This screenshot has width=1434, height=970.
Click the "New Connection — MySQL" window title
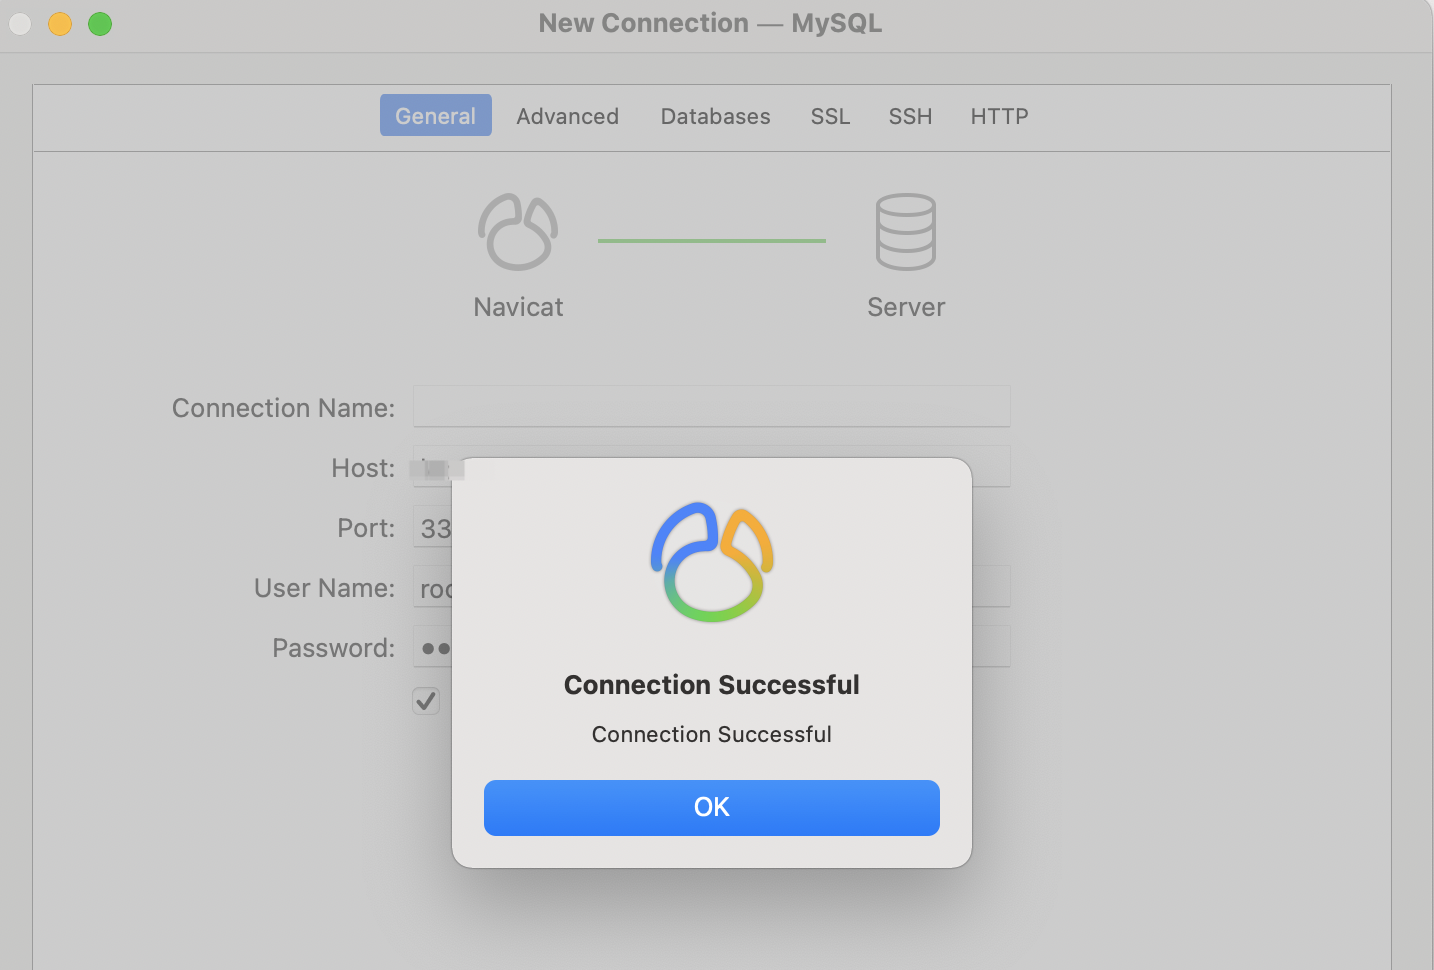click(710, 23)
